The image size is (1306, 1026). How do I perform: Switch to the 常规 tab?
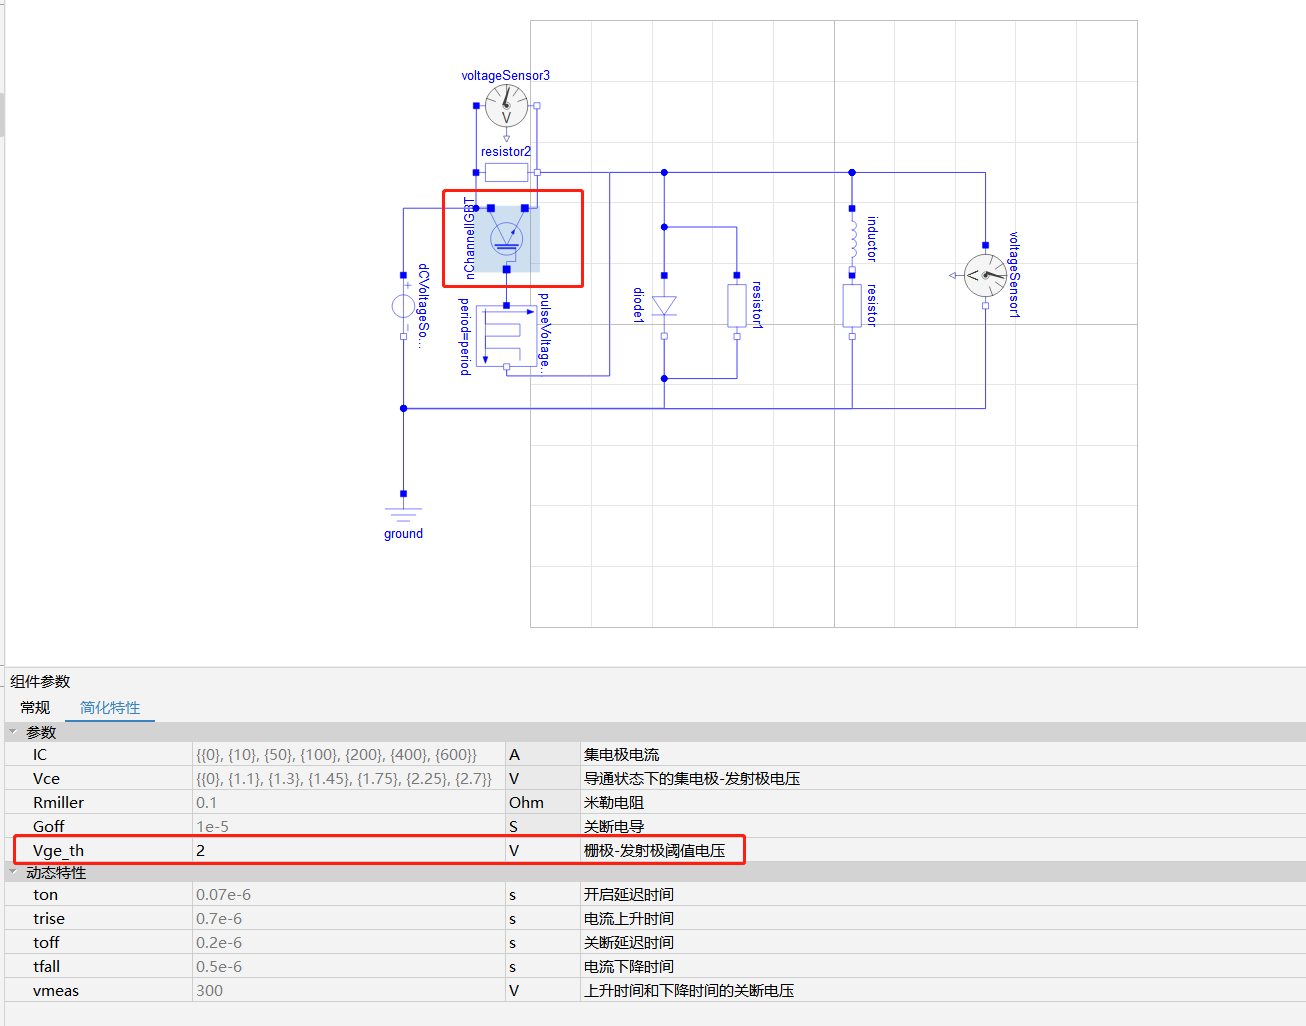tap(35, 707)
